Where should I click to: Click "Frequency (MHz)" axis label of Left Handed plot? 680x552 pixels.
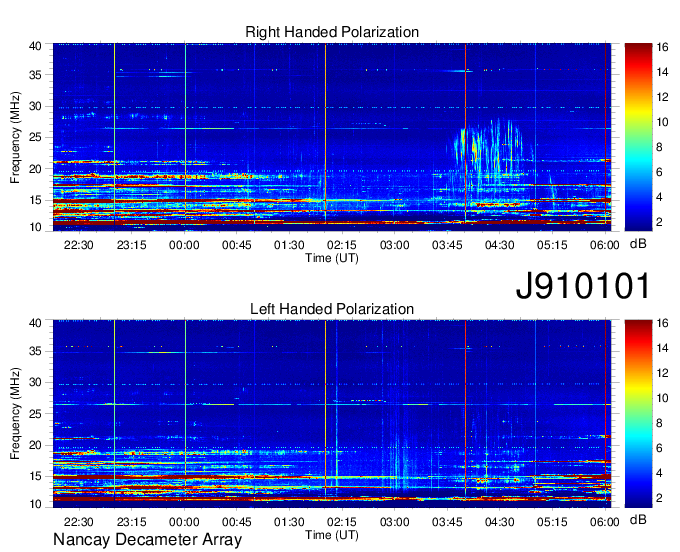click(15, 414)
